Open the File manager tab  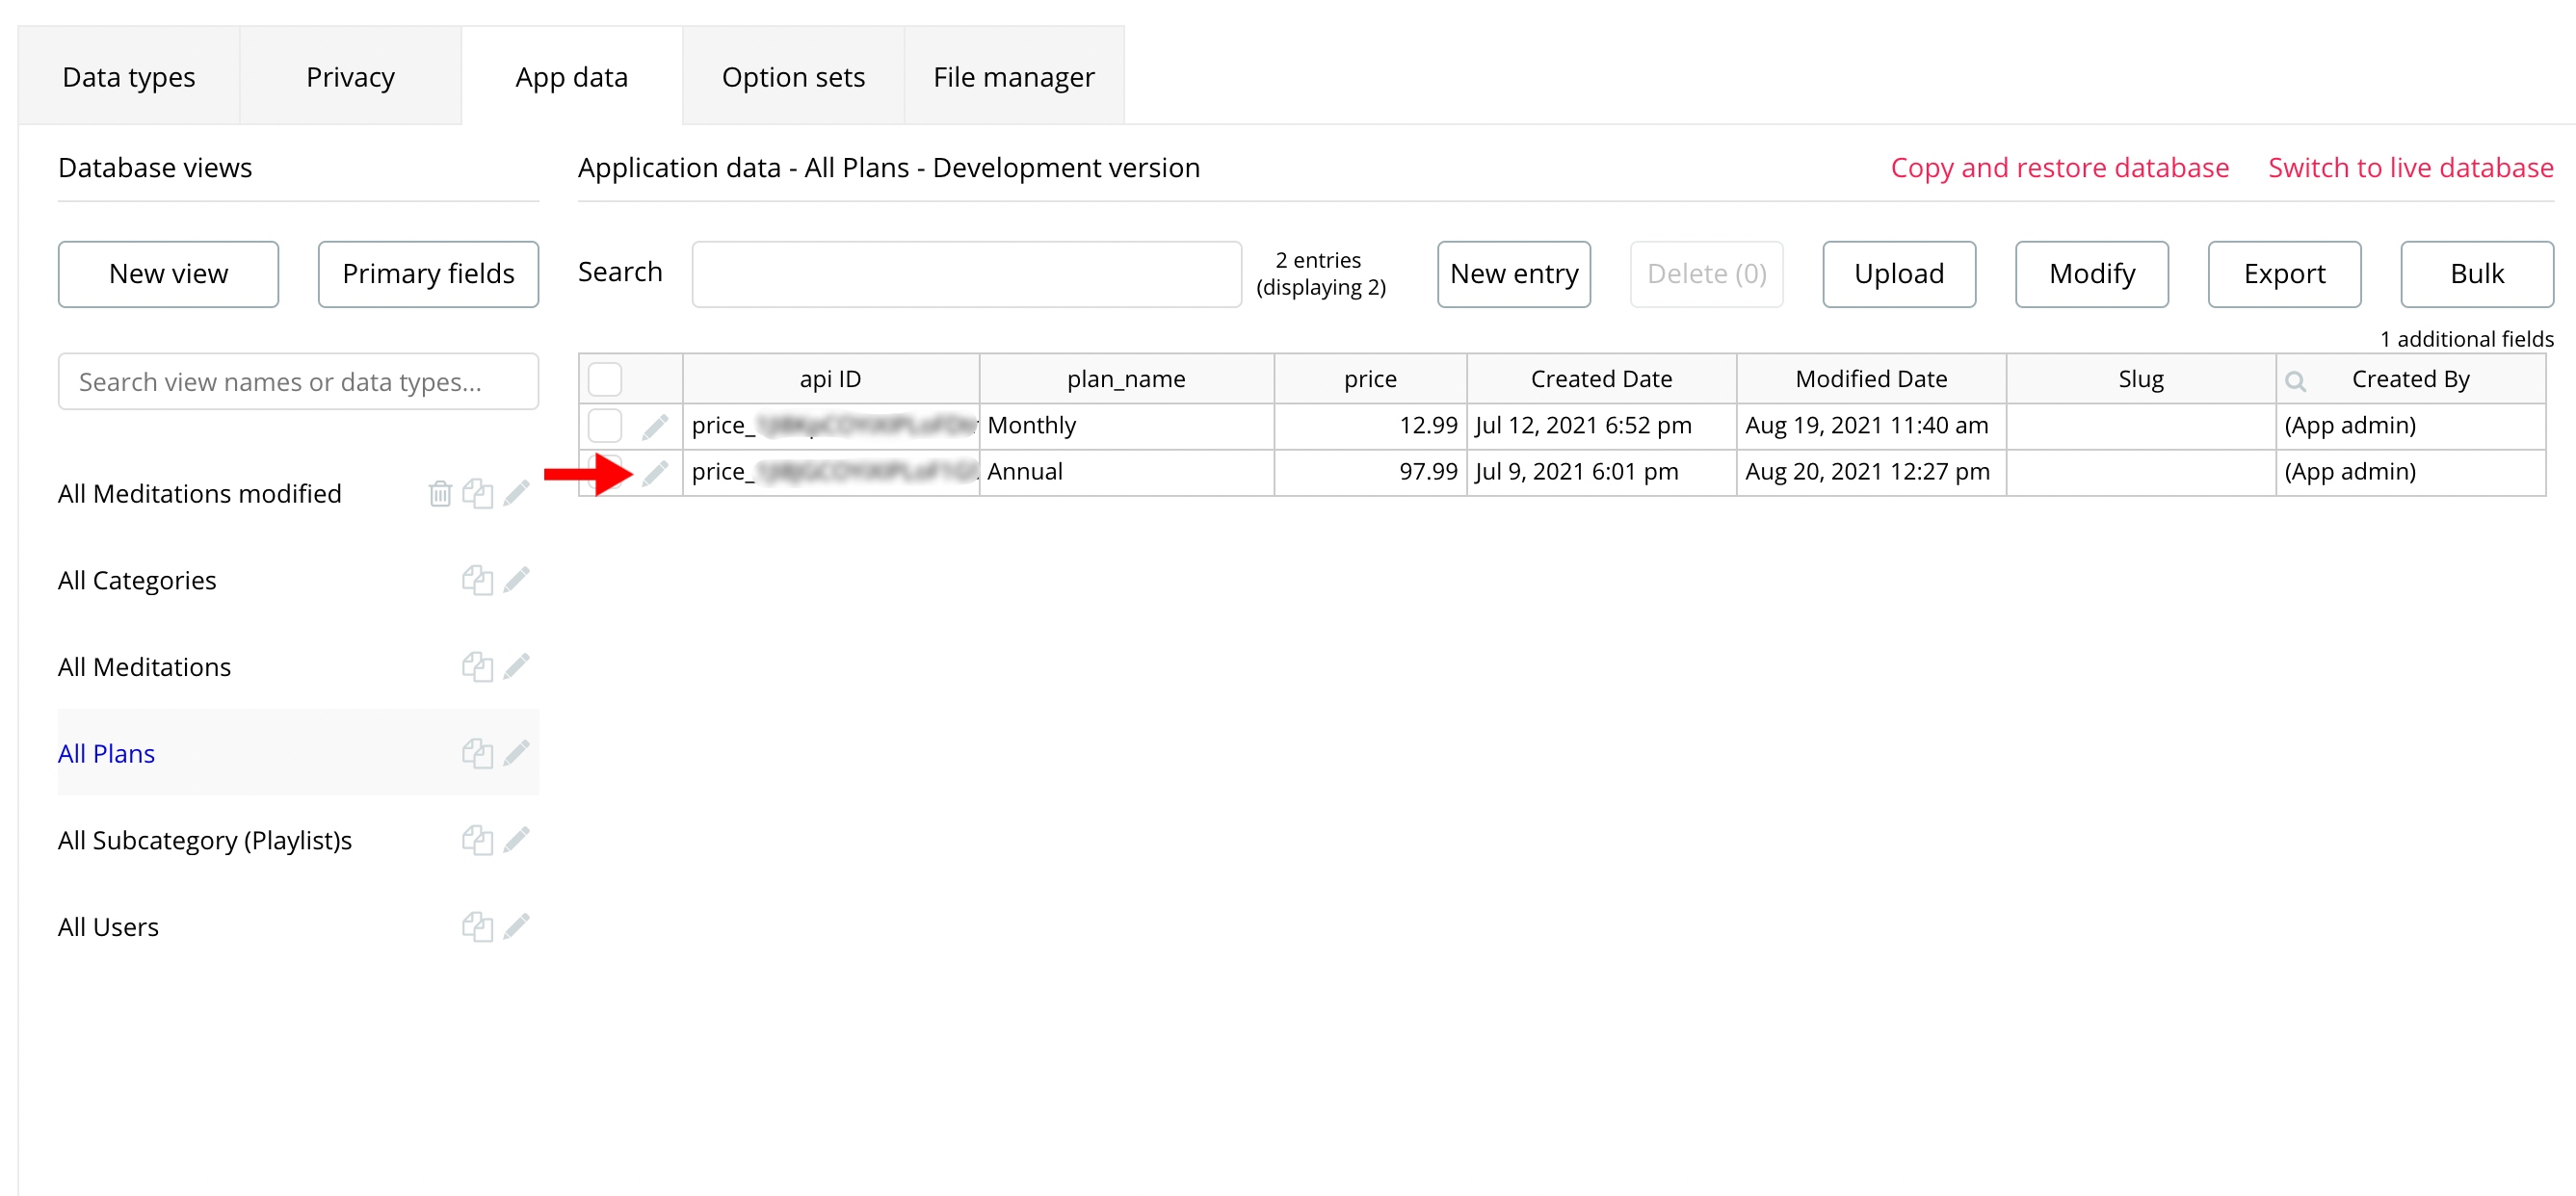click(1013, 77)
